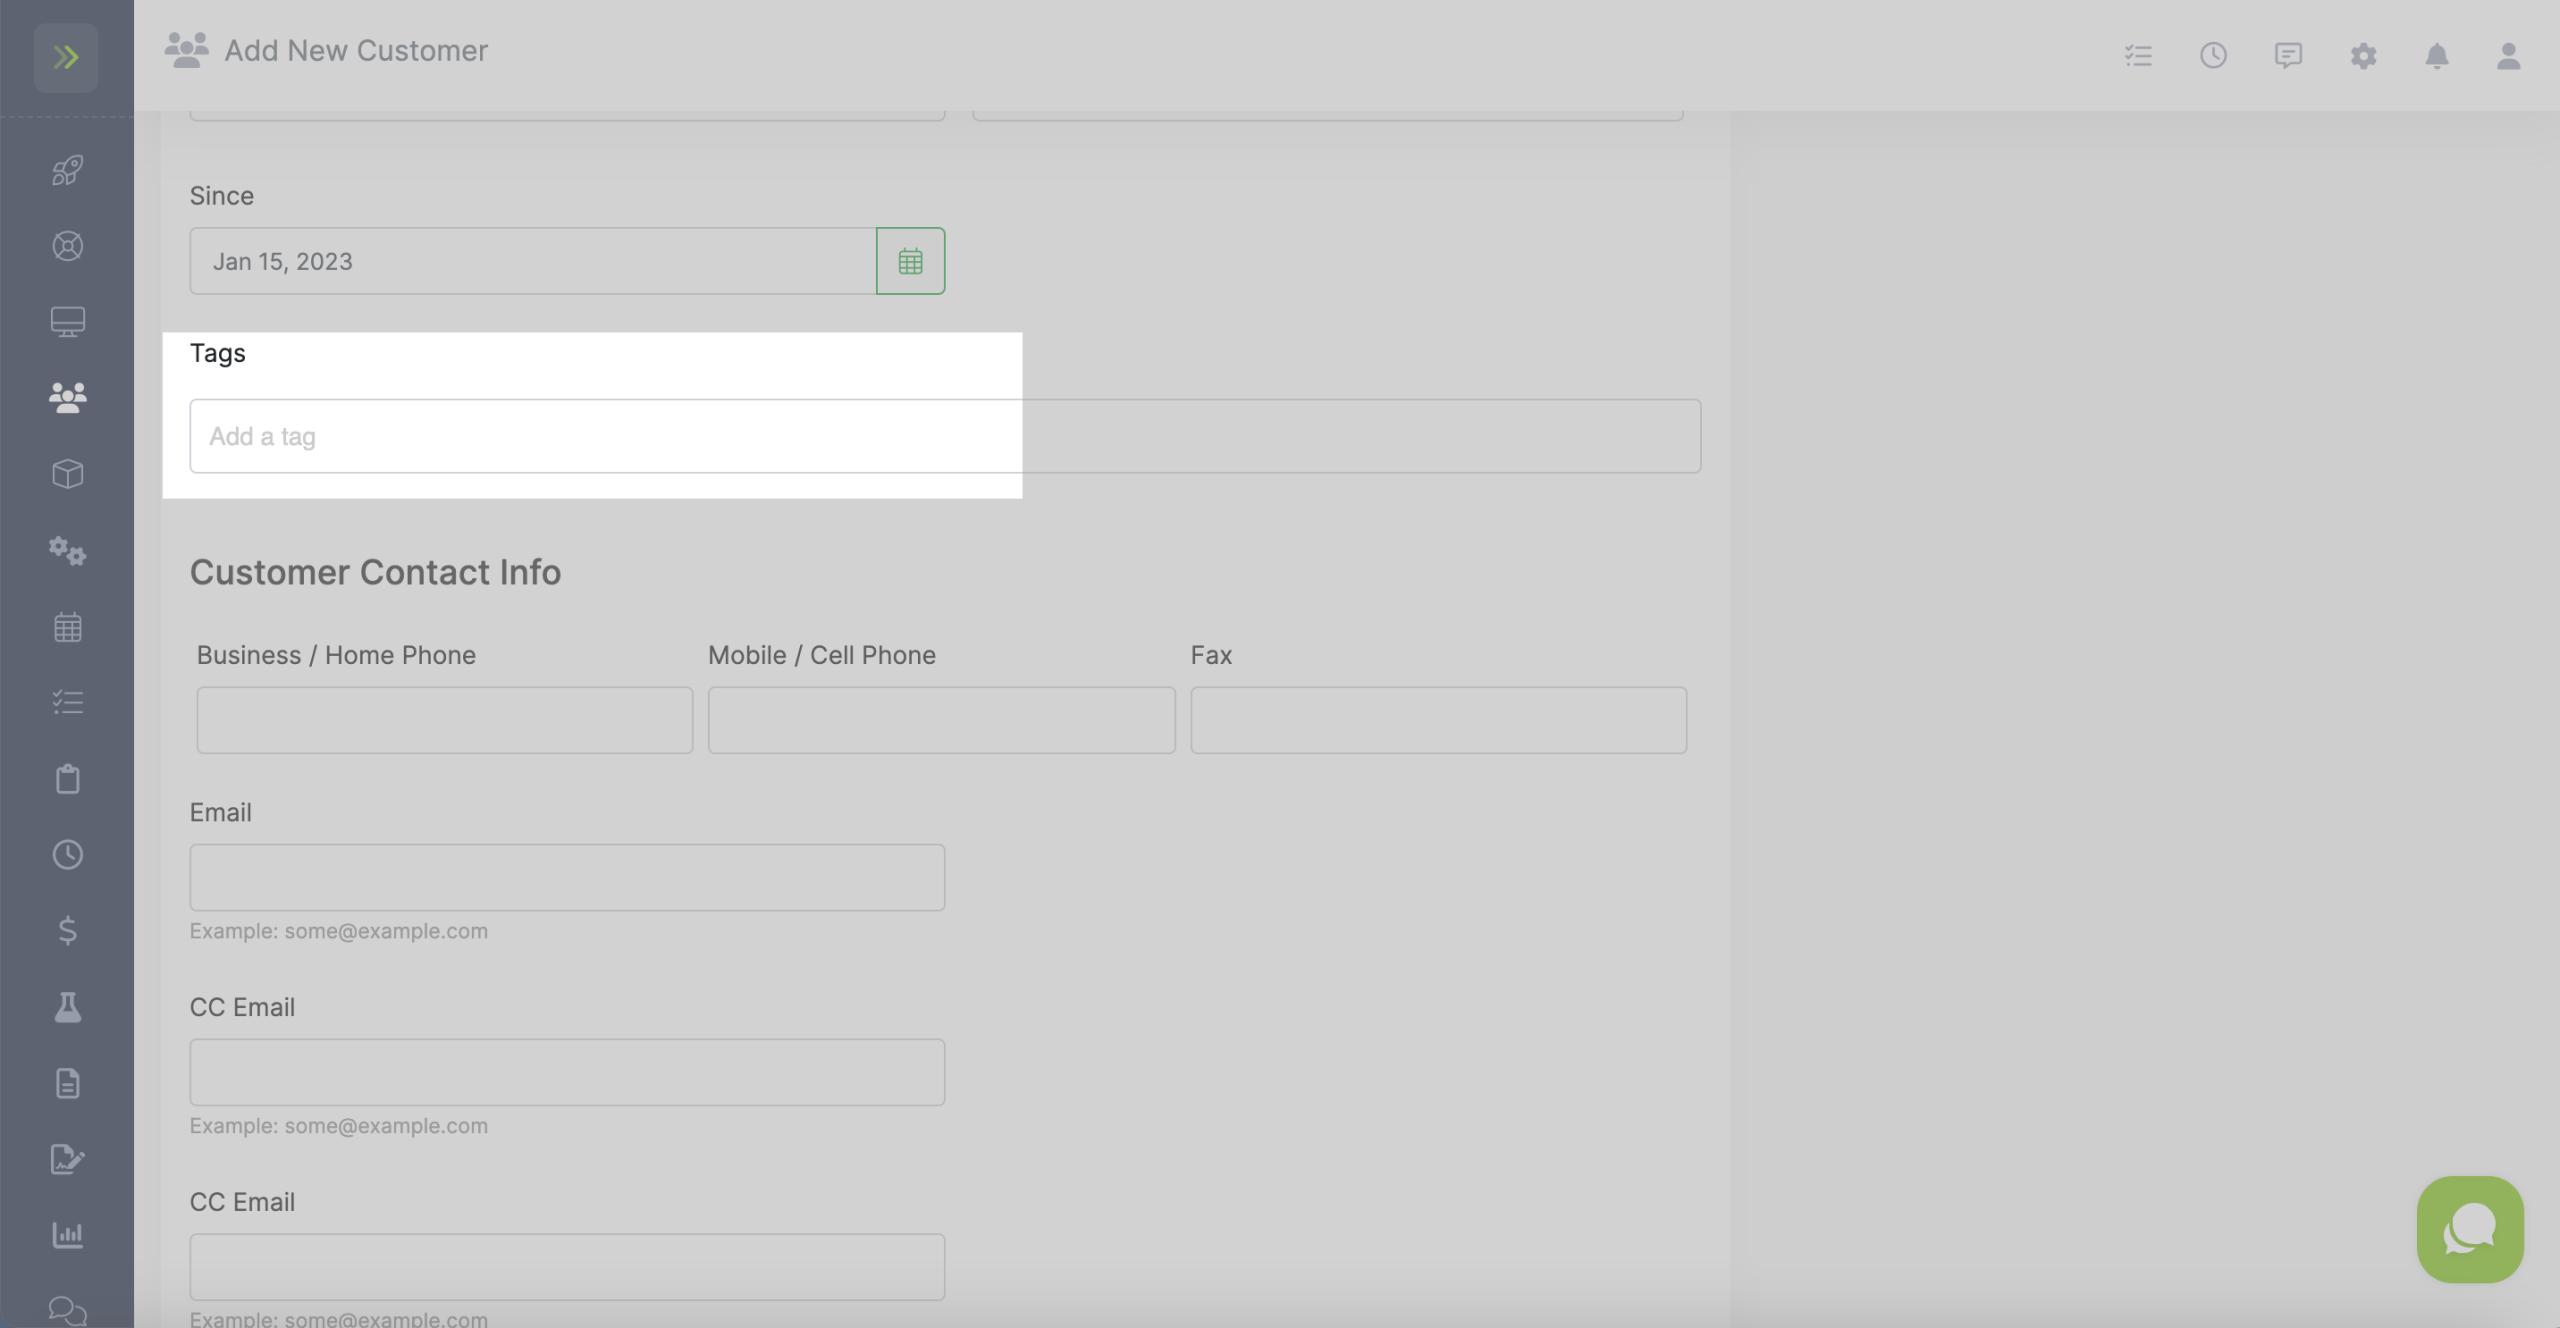Open the double gears icon in sidebar
The width and height of the screenshot is (2560, 1328).
click(x=67, y=551)
